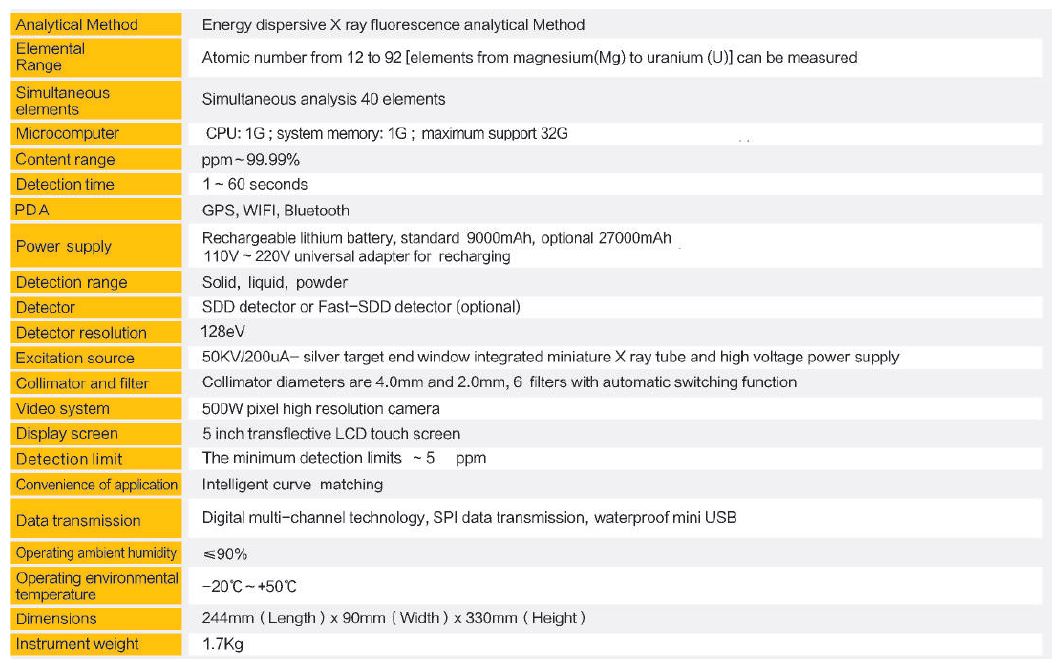Select the Display screen row header
Image resolution: width=1062 pixels, height=668 pixels.
(x=67, y=434)
